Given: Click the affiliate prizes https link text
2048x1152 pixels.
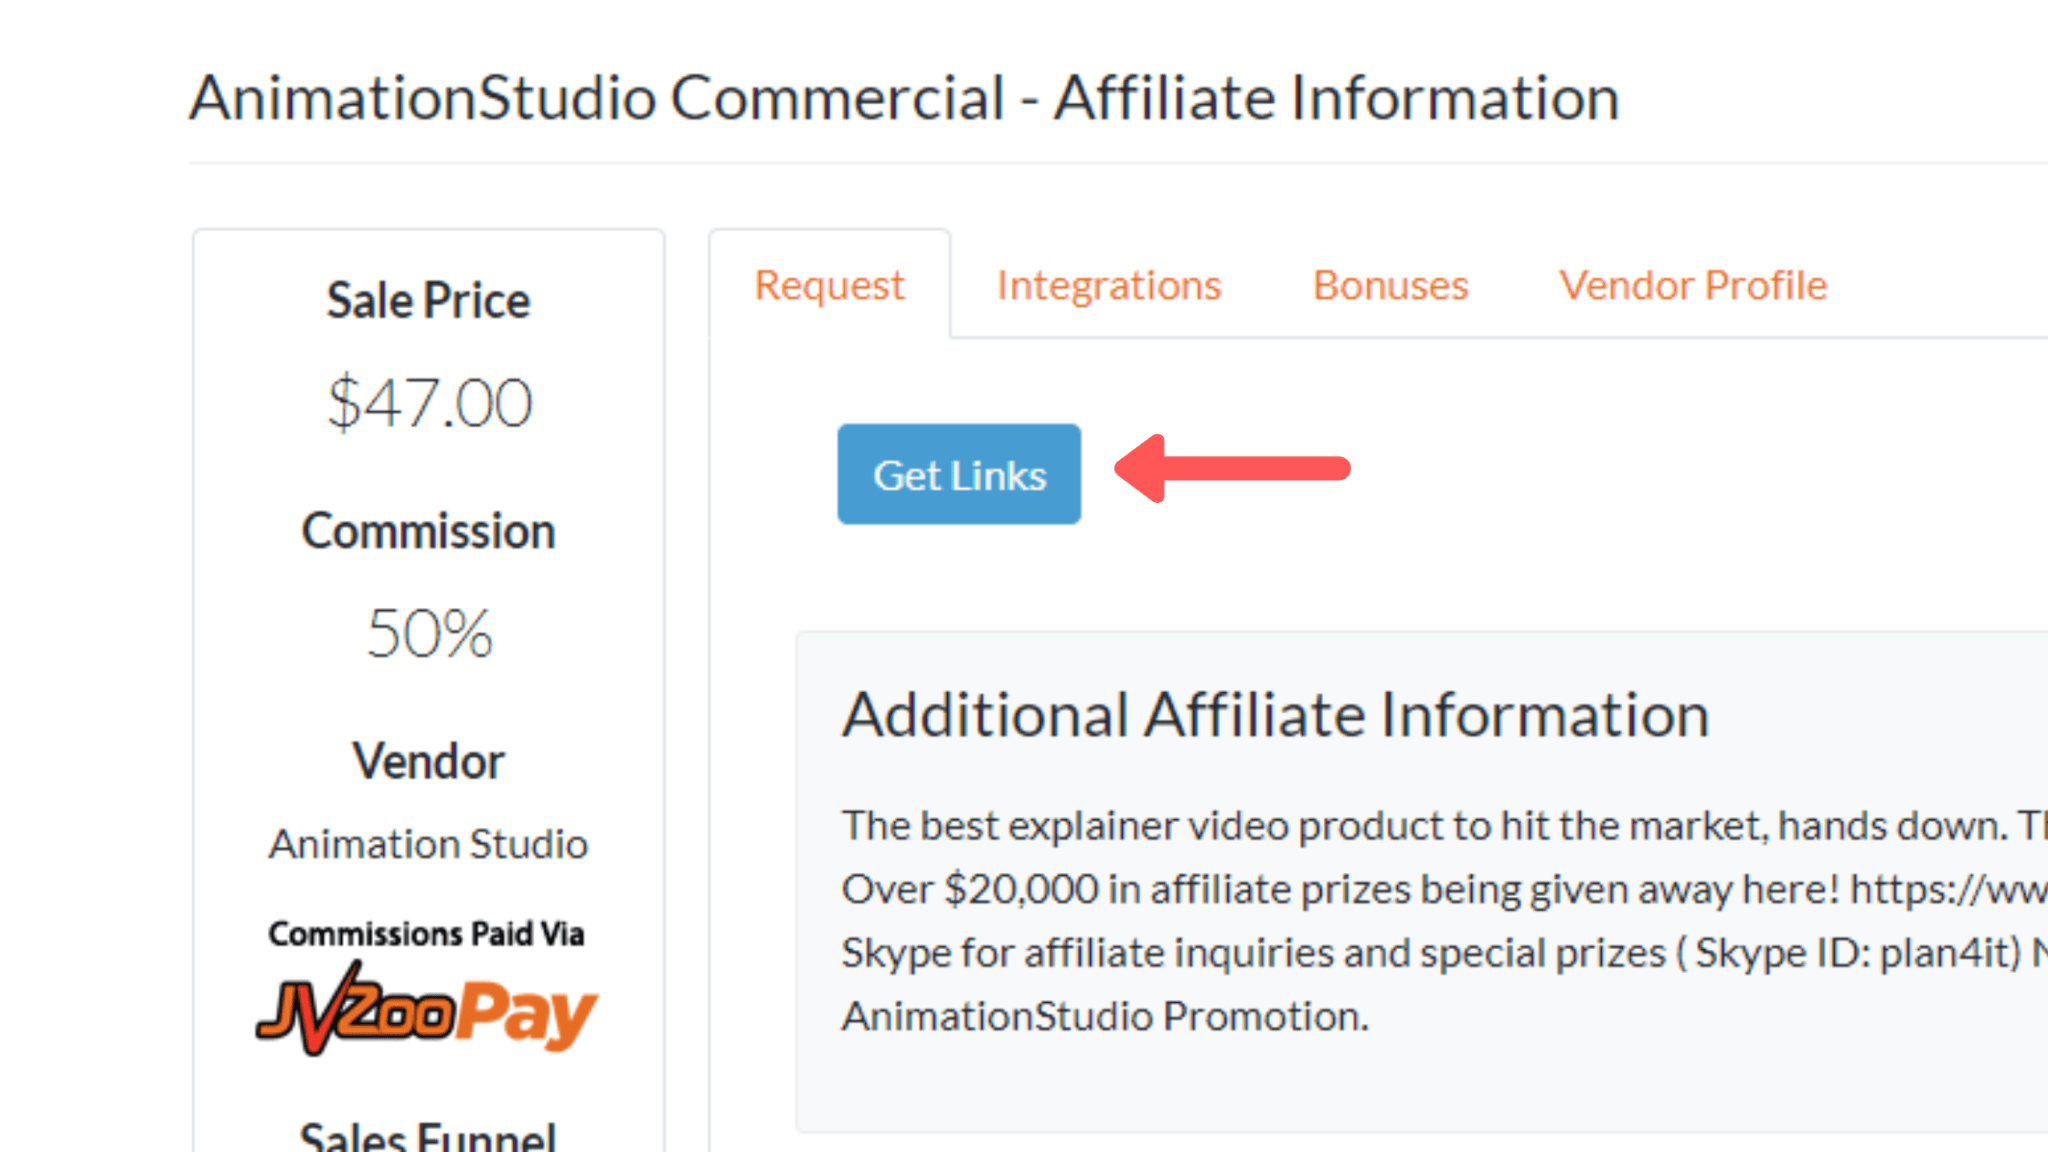Looking at the screenshot, I should coord(1948,889).
